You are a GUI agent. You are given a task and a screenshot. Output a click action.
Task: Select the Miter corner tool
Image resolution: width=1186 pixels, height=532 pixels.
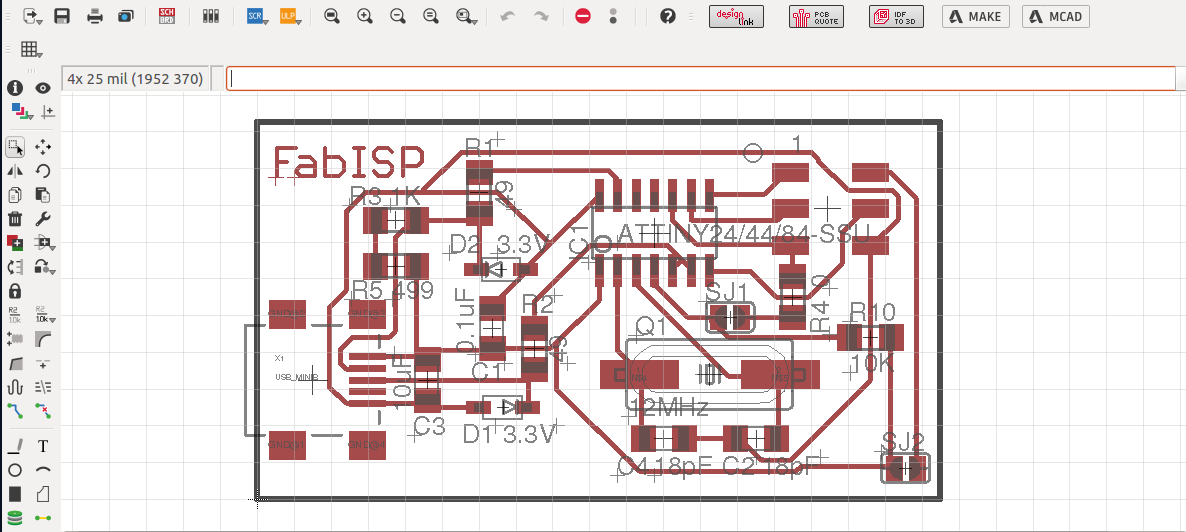coord(43,338)
